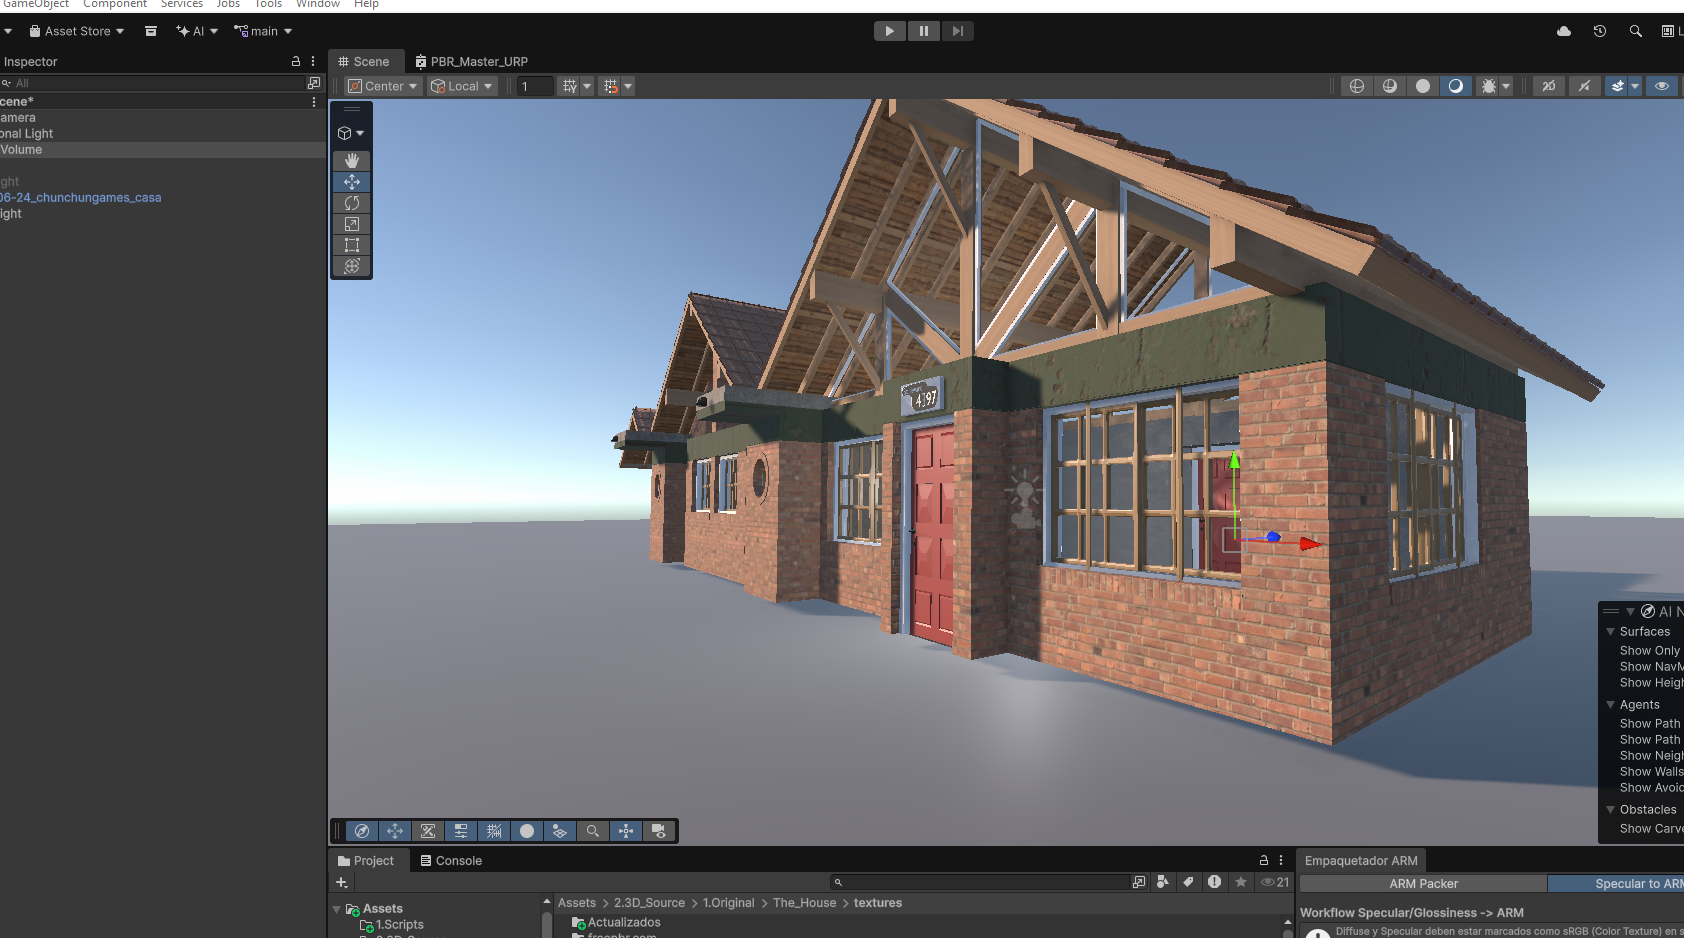Click the grid snap size field
The width and height of the screenshot is (1684, 938).
(x=535, y=86)
